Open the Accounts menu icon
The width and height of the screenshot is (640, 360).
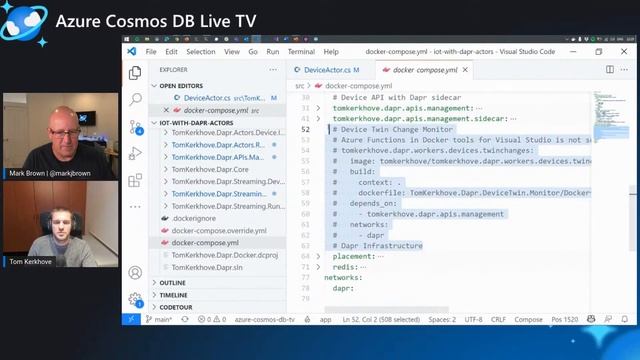(x=135, y=272)
